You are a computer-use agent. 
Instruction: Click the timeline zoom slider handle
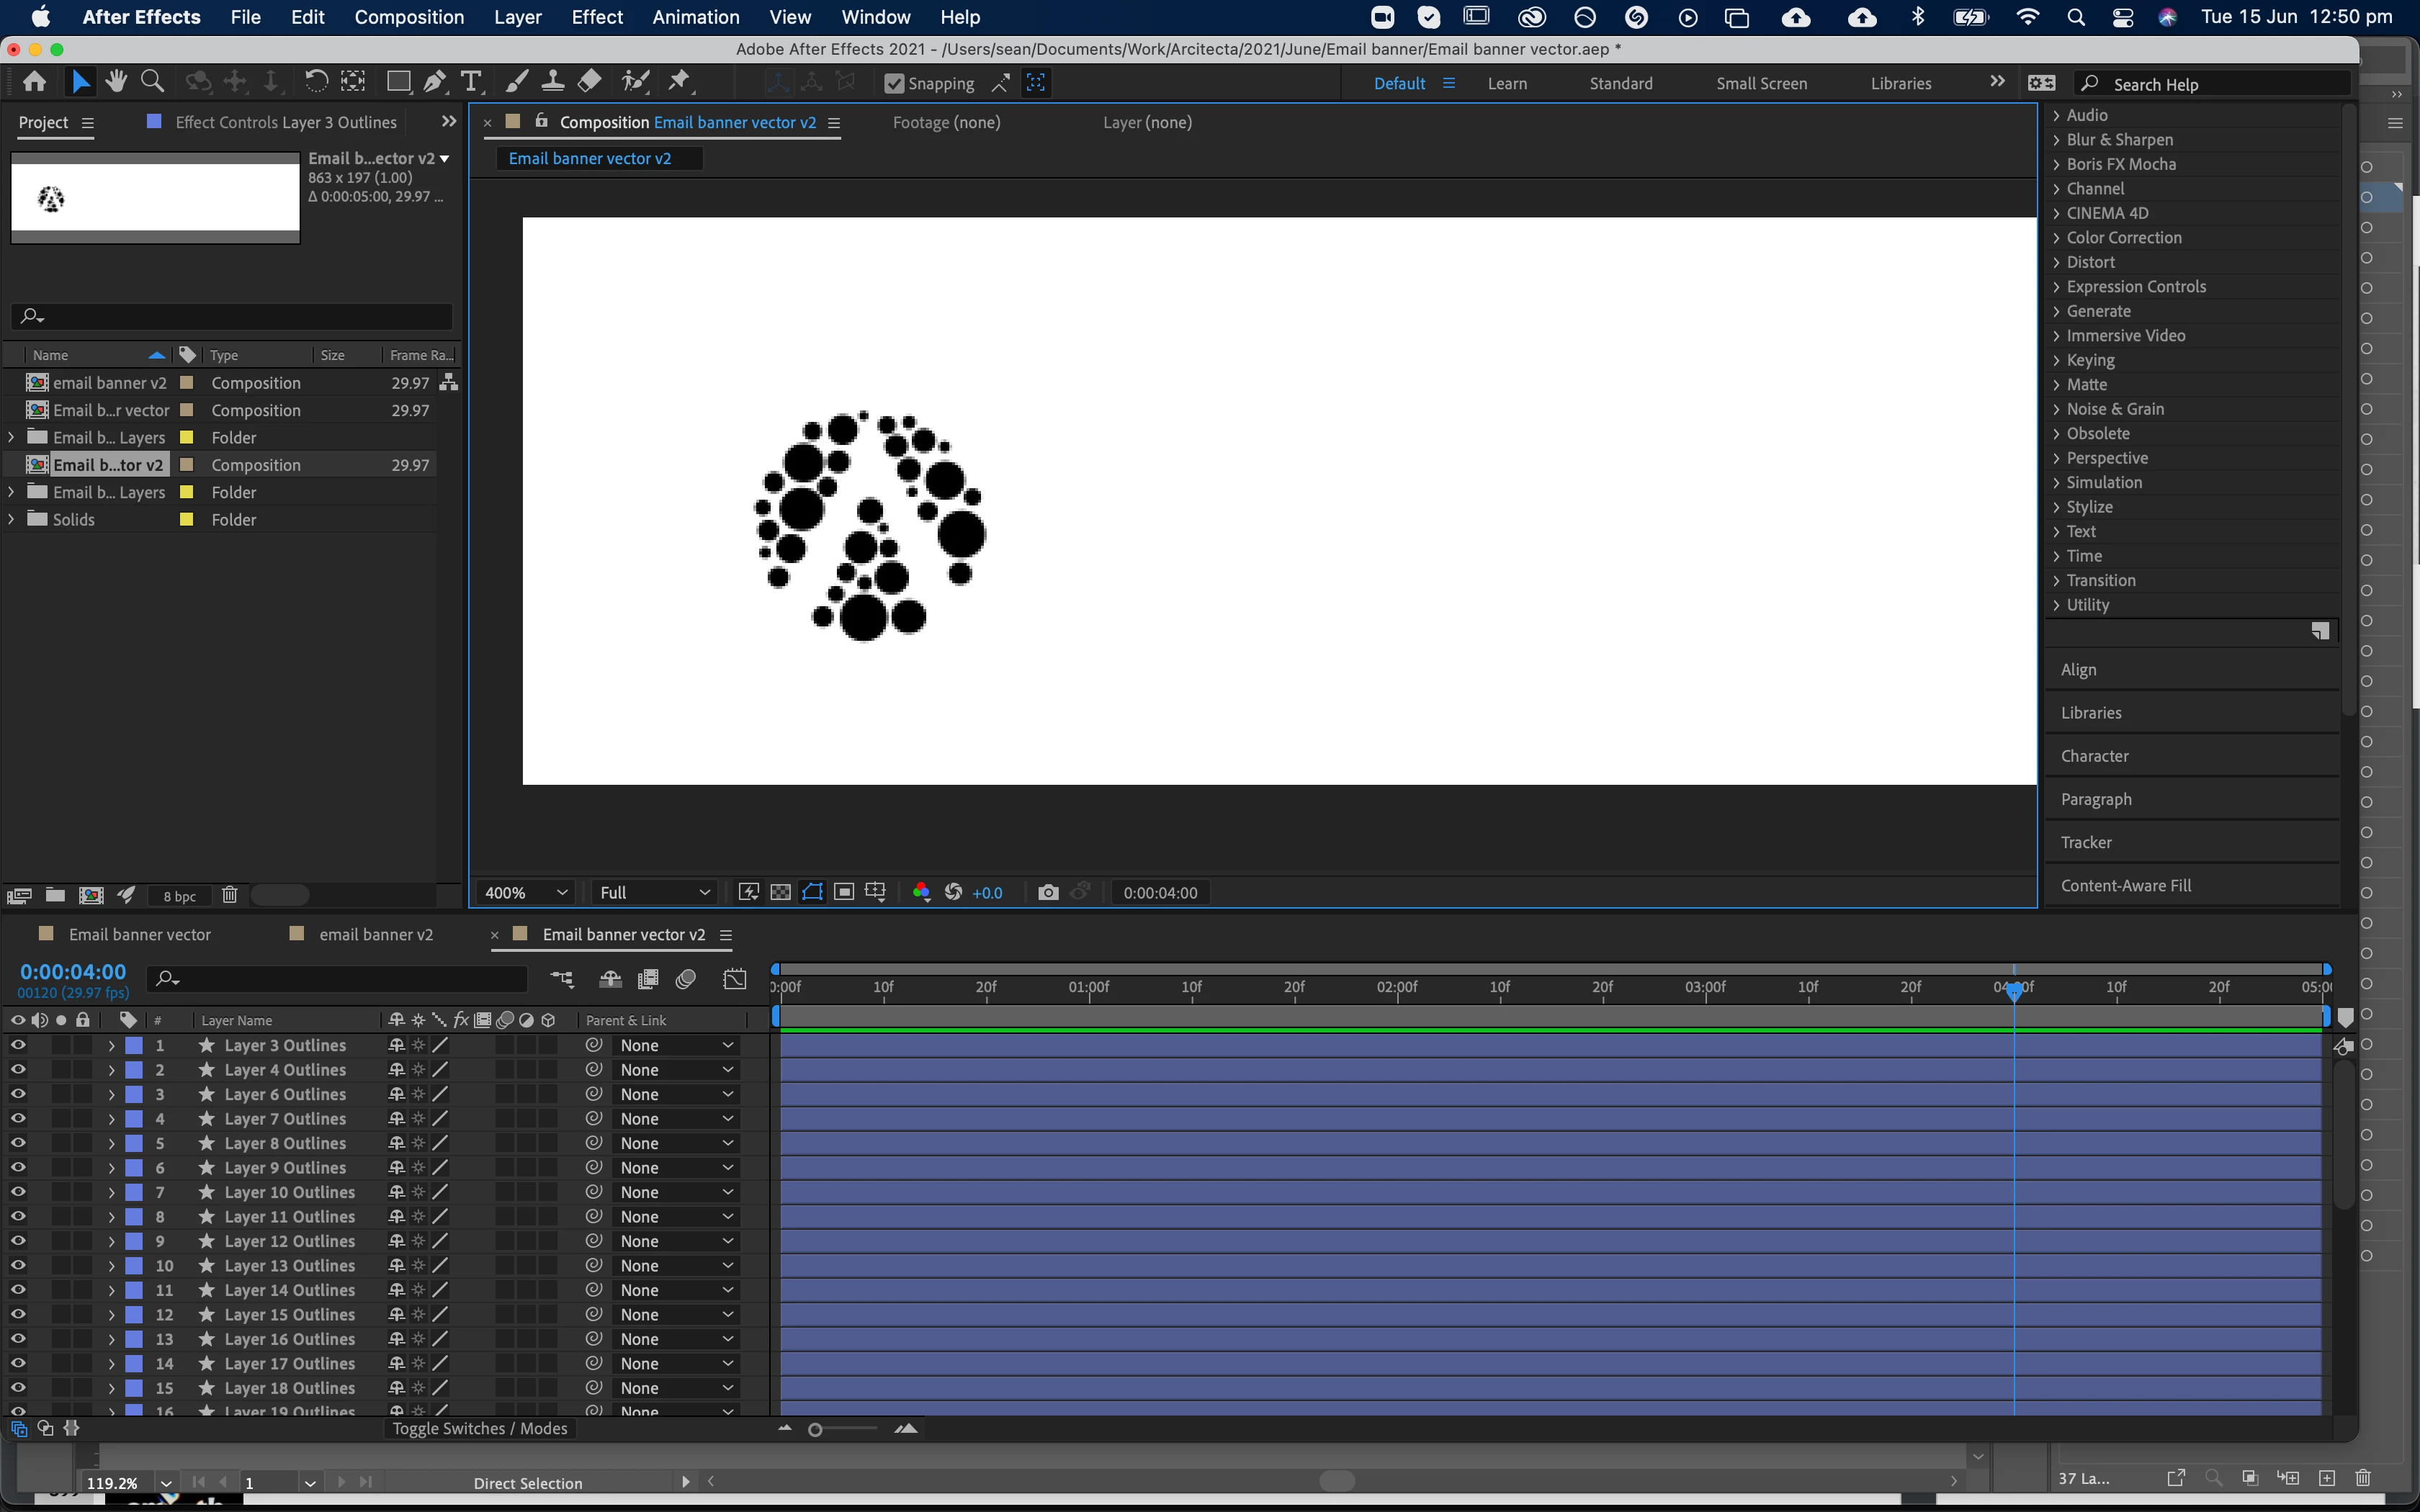[x=815, y=1430]
